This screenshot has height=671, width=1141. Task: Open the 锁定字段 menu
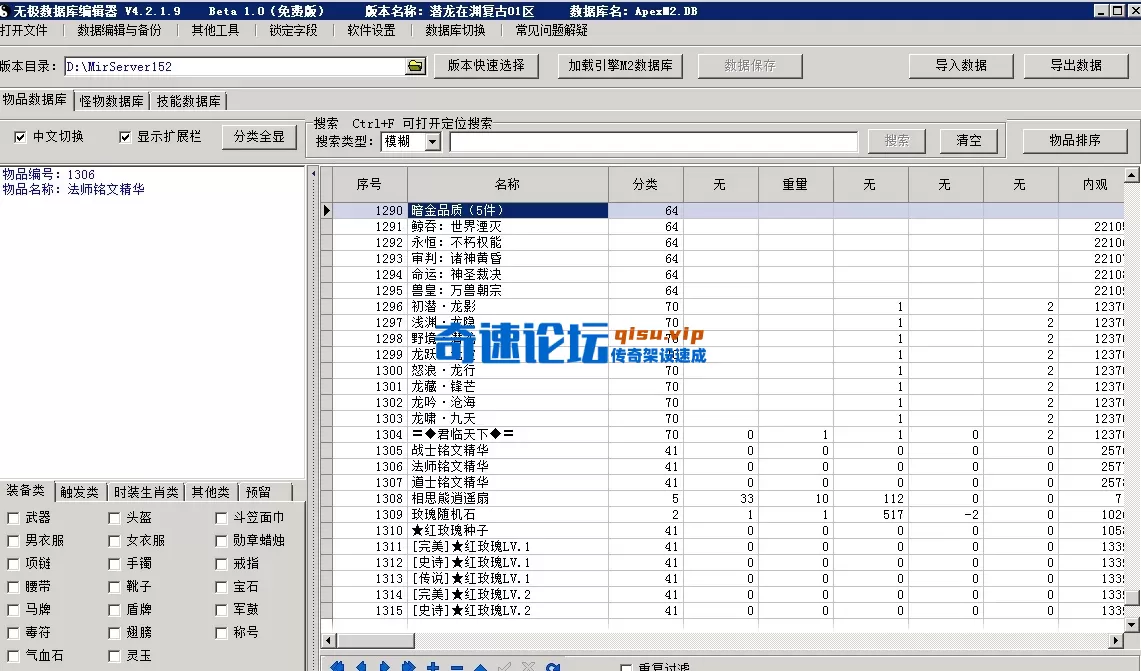293,31
